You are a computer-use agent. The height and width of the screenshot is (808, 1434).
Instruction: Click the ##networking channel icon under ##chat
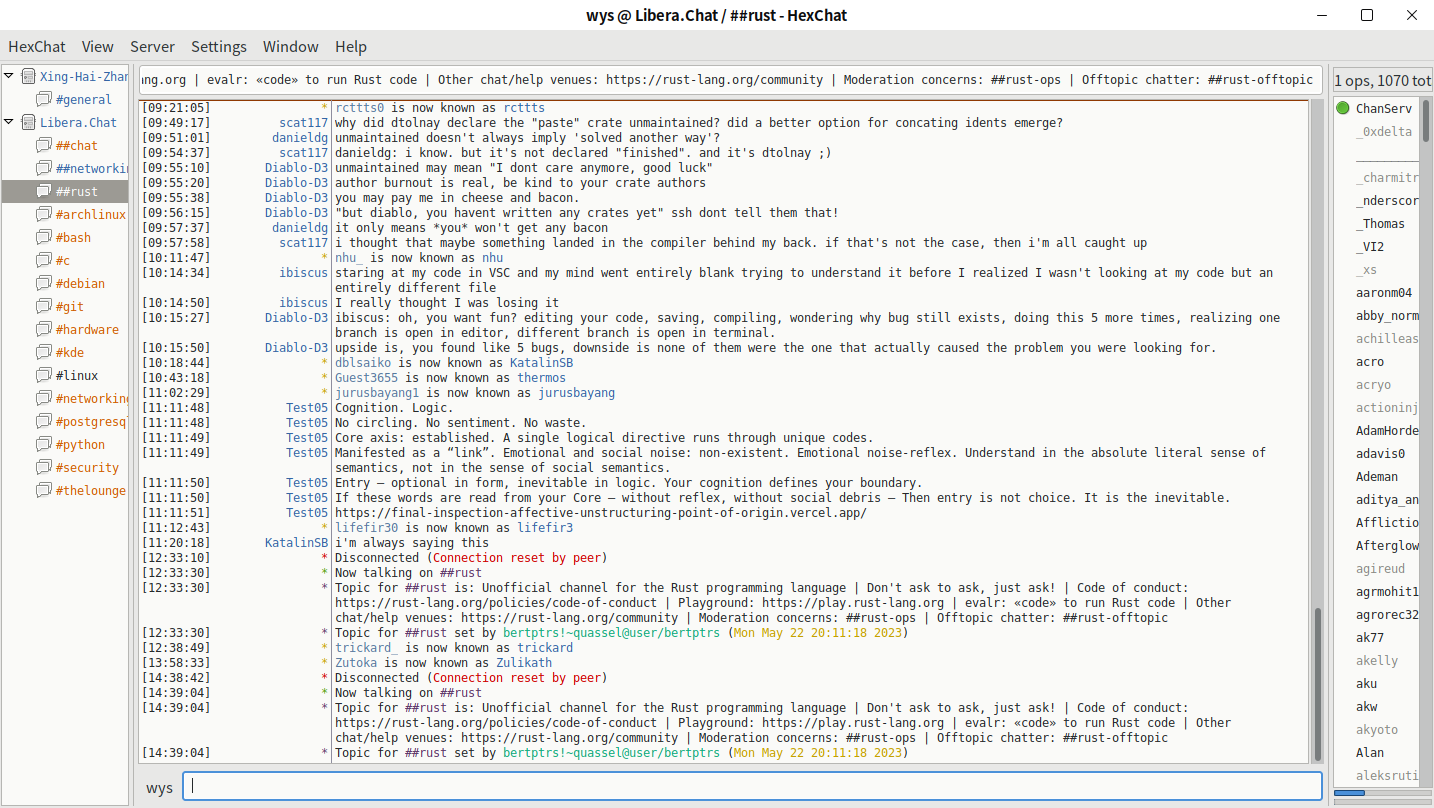(44, 168)
